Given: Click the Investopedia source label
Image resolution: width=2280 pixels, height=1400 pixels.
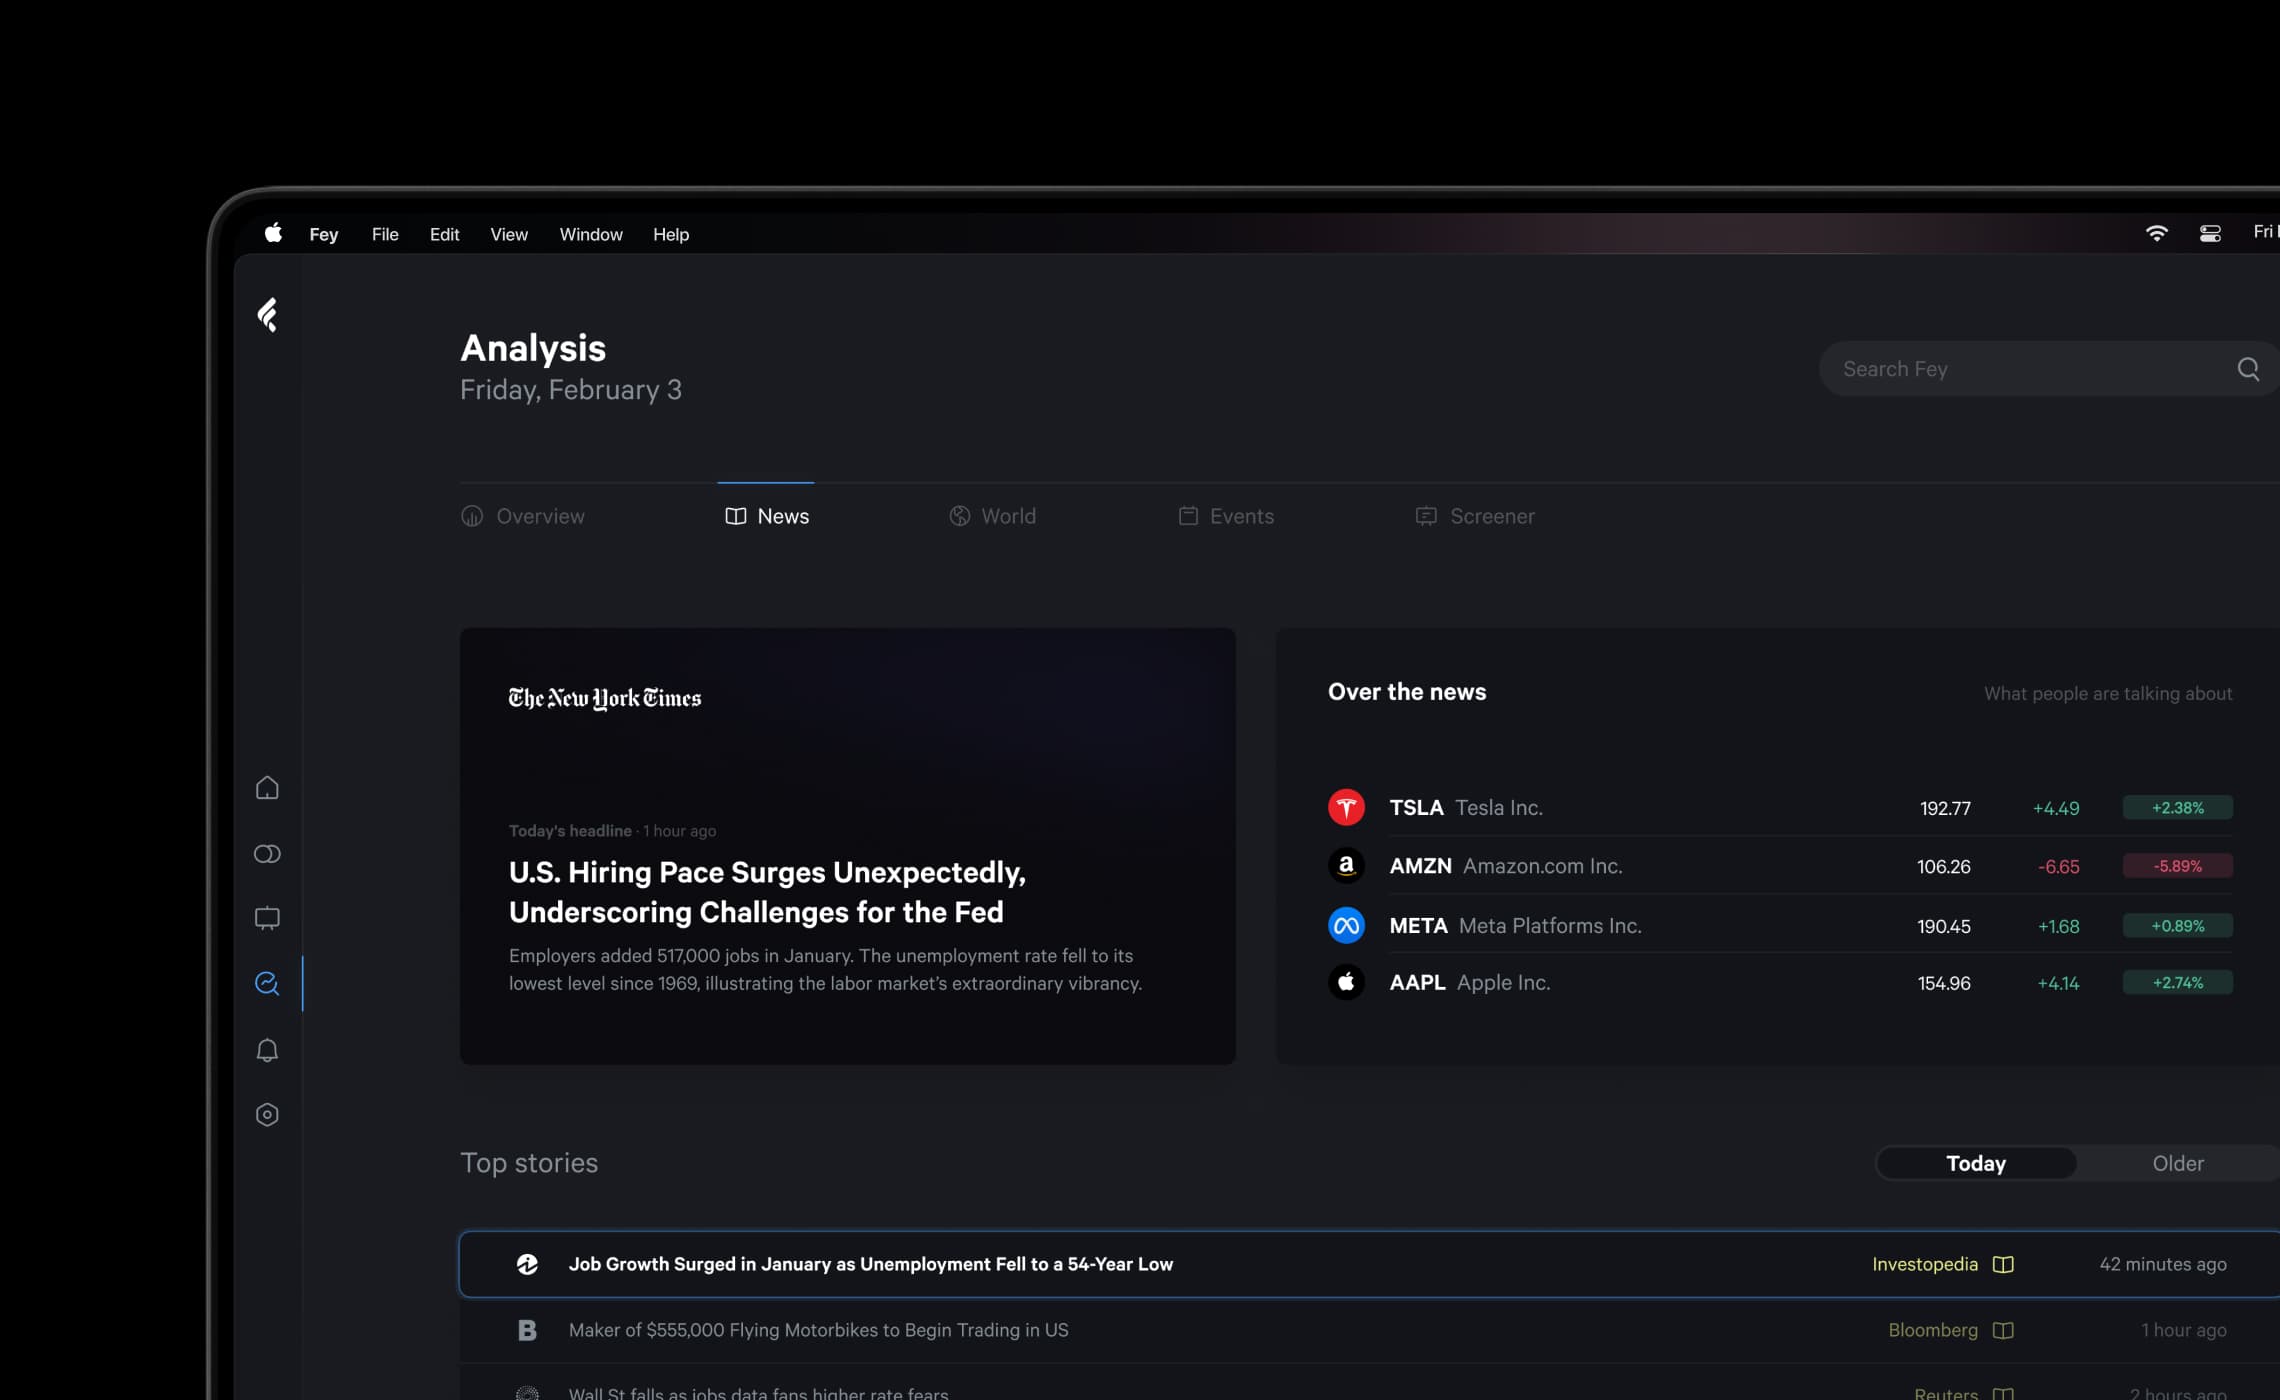Looking at the screenshot, I should [x=1925, y=1264].
